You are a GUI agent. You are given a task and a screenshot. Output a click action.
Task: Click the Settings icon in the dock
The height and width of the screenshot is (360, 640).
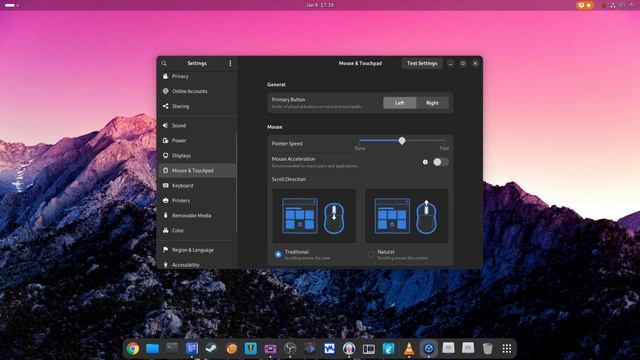click(x=429, y=349)
